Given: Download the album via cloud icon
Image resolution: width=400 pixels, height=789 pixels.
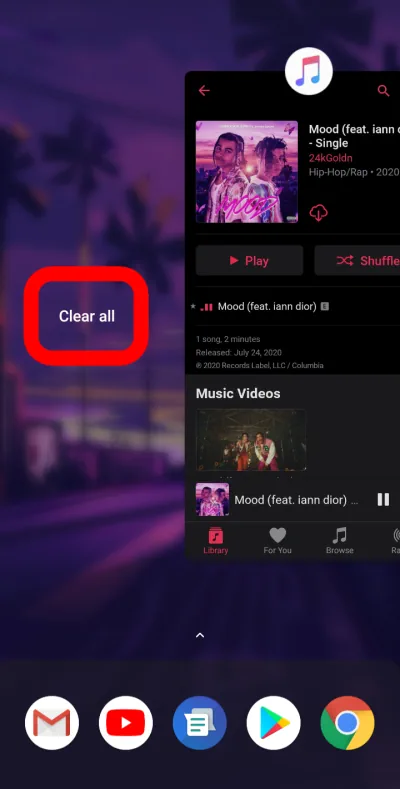Looking at the screenshot, I should click(x=318, y=213).
